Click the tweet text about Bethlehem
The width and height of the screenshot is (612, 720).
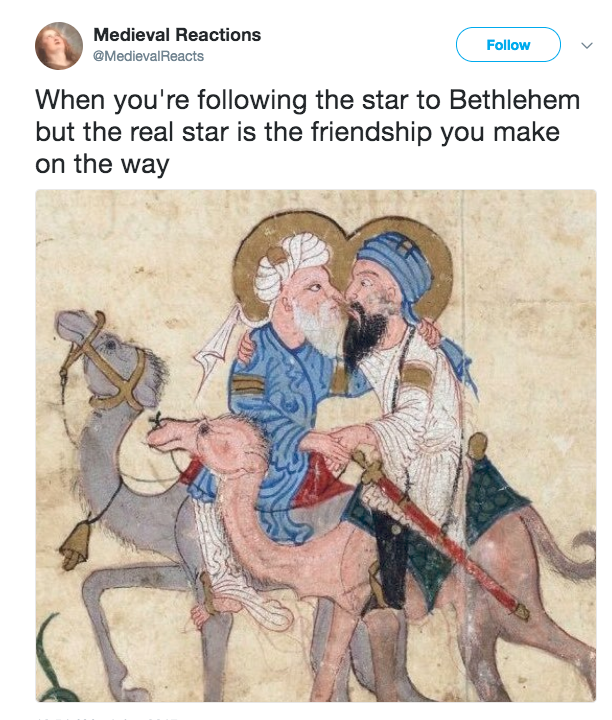pos(308,132)
